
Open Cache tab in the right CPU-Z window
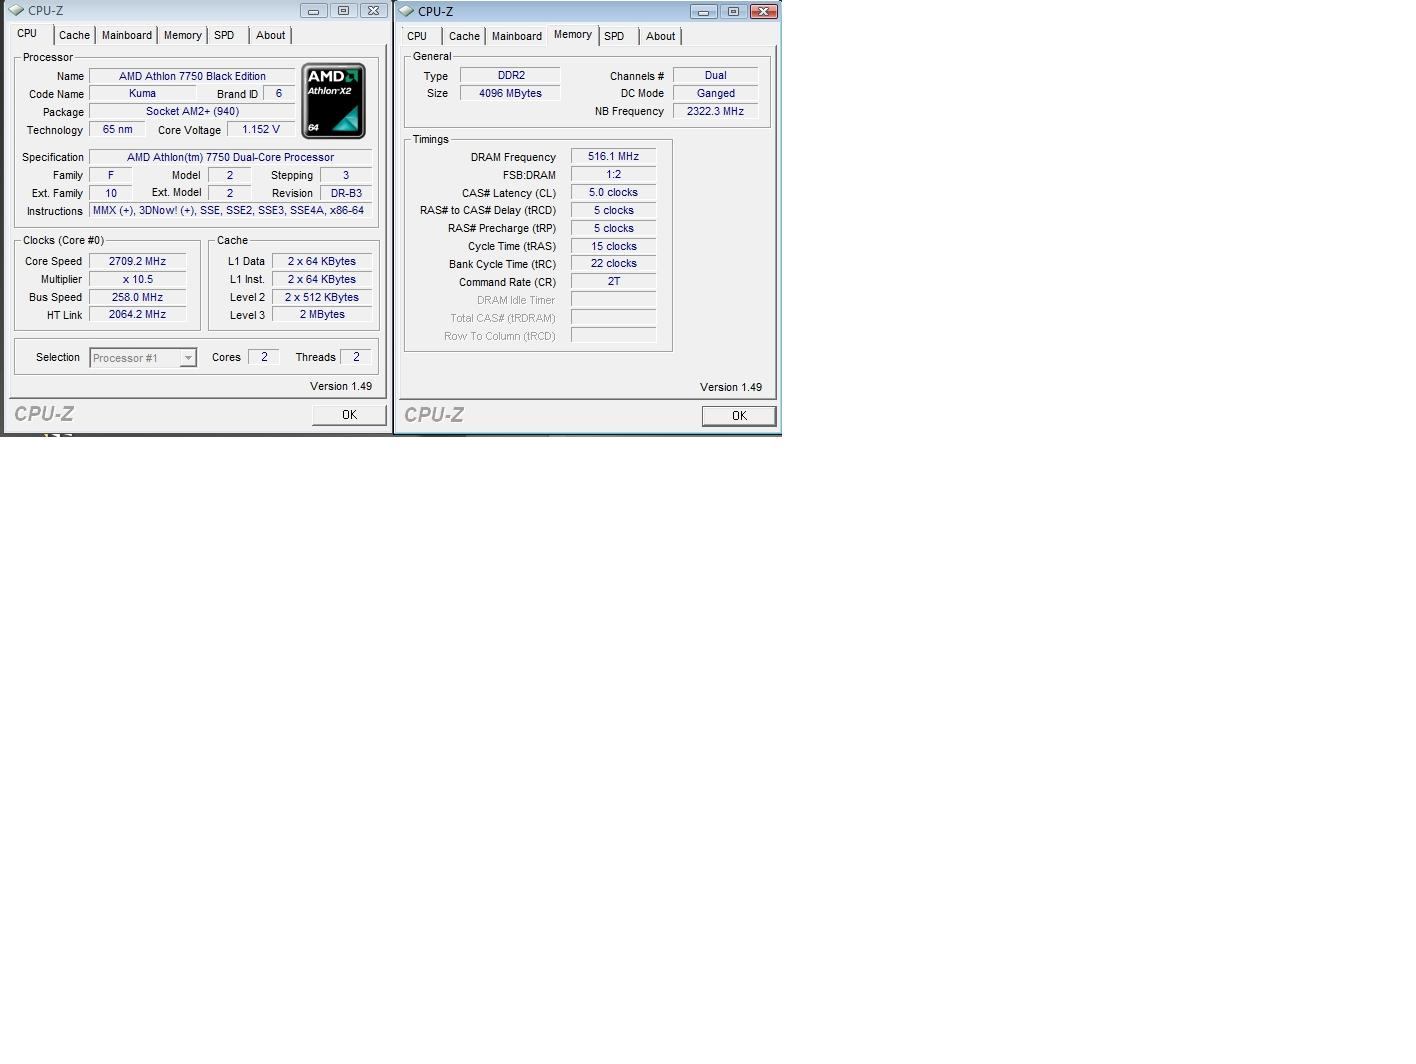coord(464,36)
